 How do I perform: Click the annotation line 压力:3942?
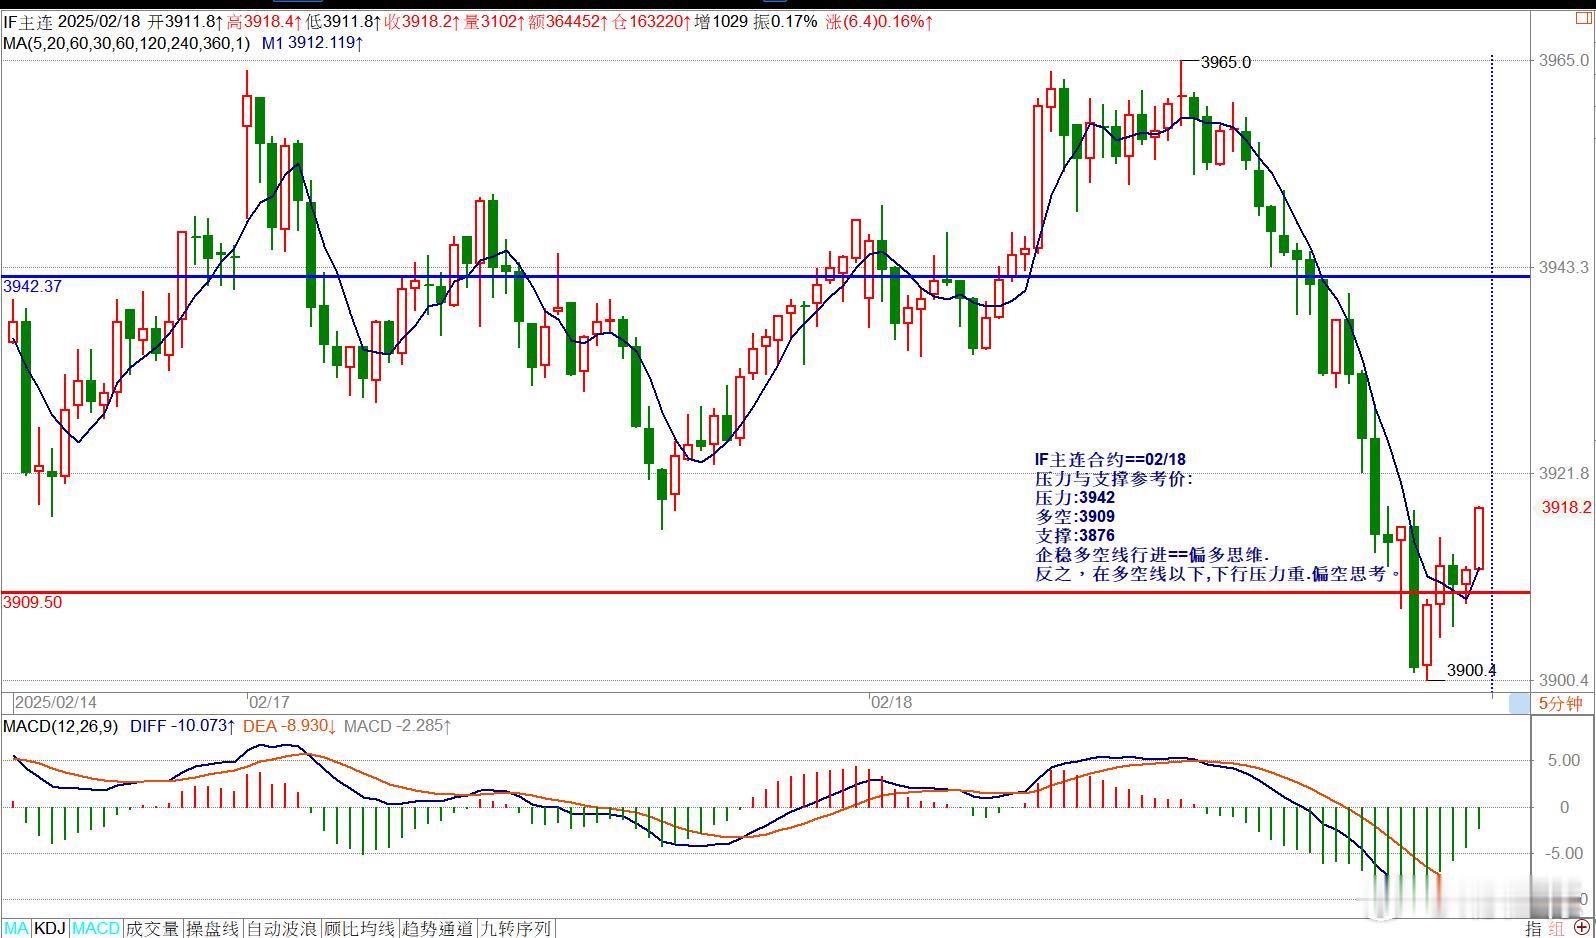click(x=1075, y=497)
